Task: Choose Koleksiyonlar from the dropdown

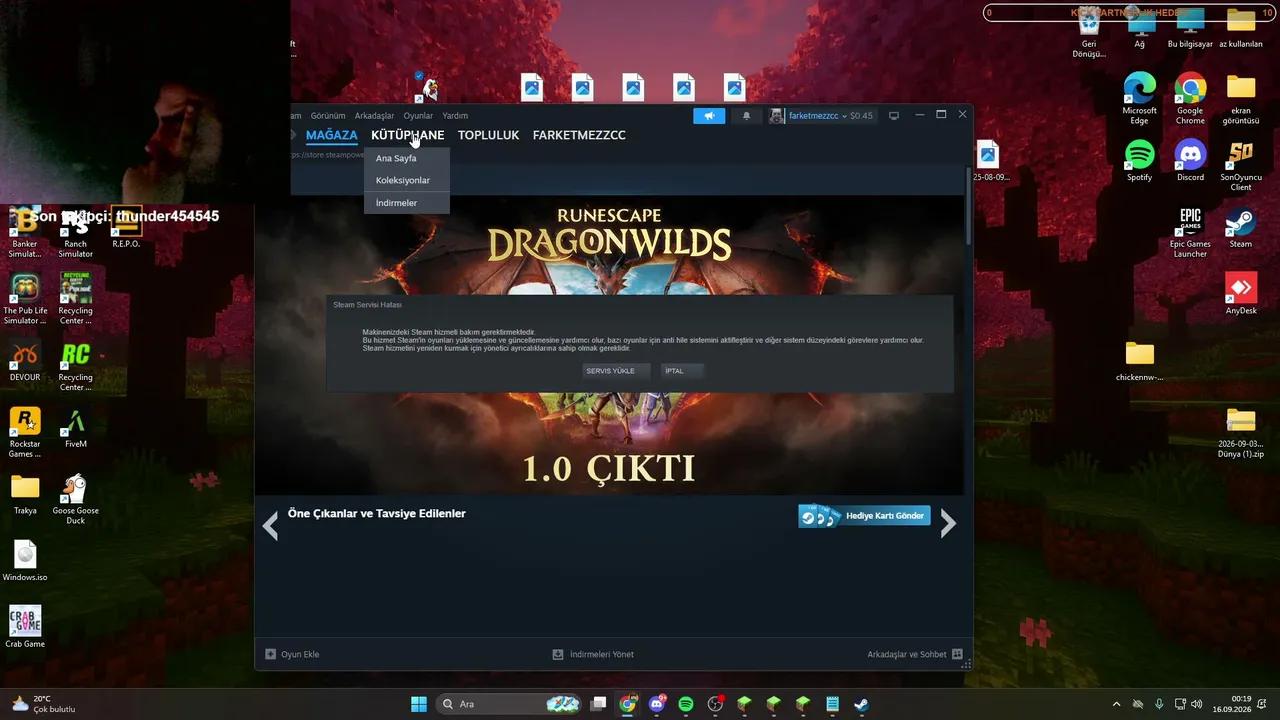Action: pos(407,180)
